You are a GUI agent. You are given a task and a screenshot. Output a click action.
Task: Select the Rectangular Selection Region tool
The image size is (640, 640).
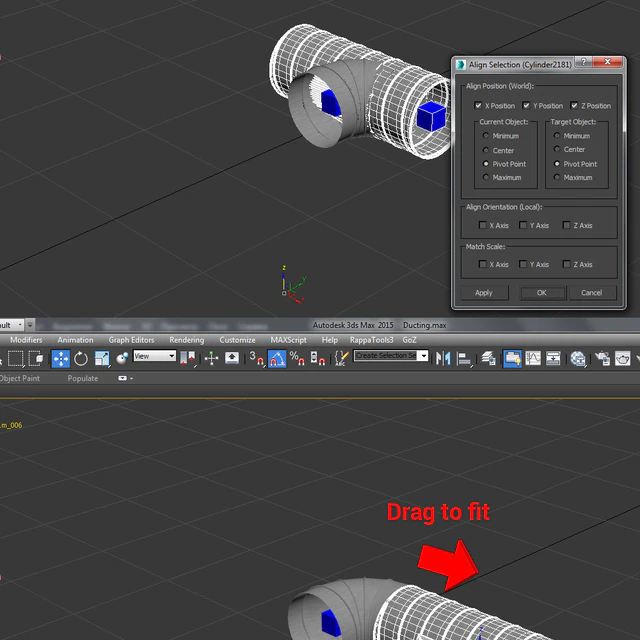[x=16, y=359]
